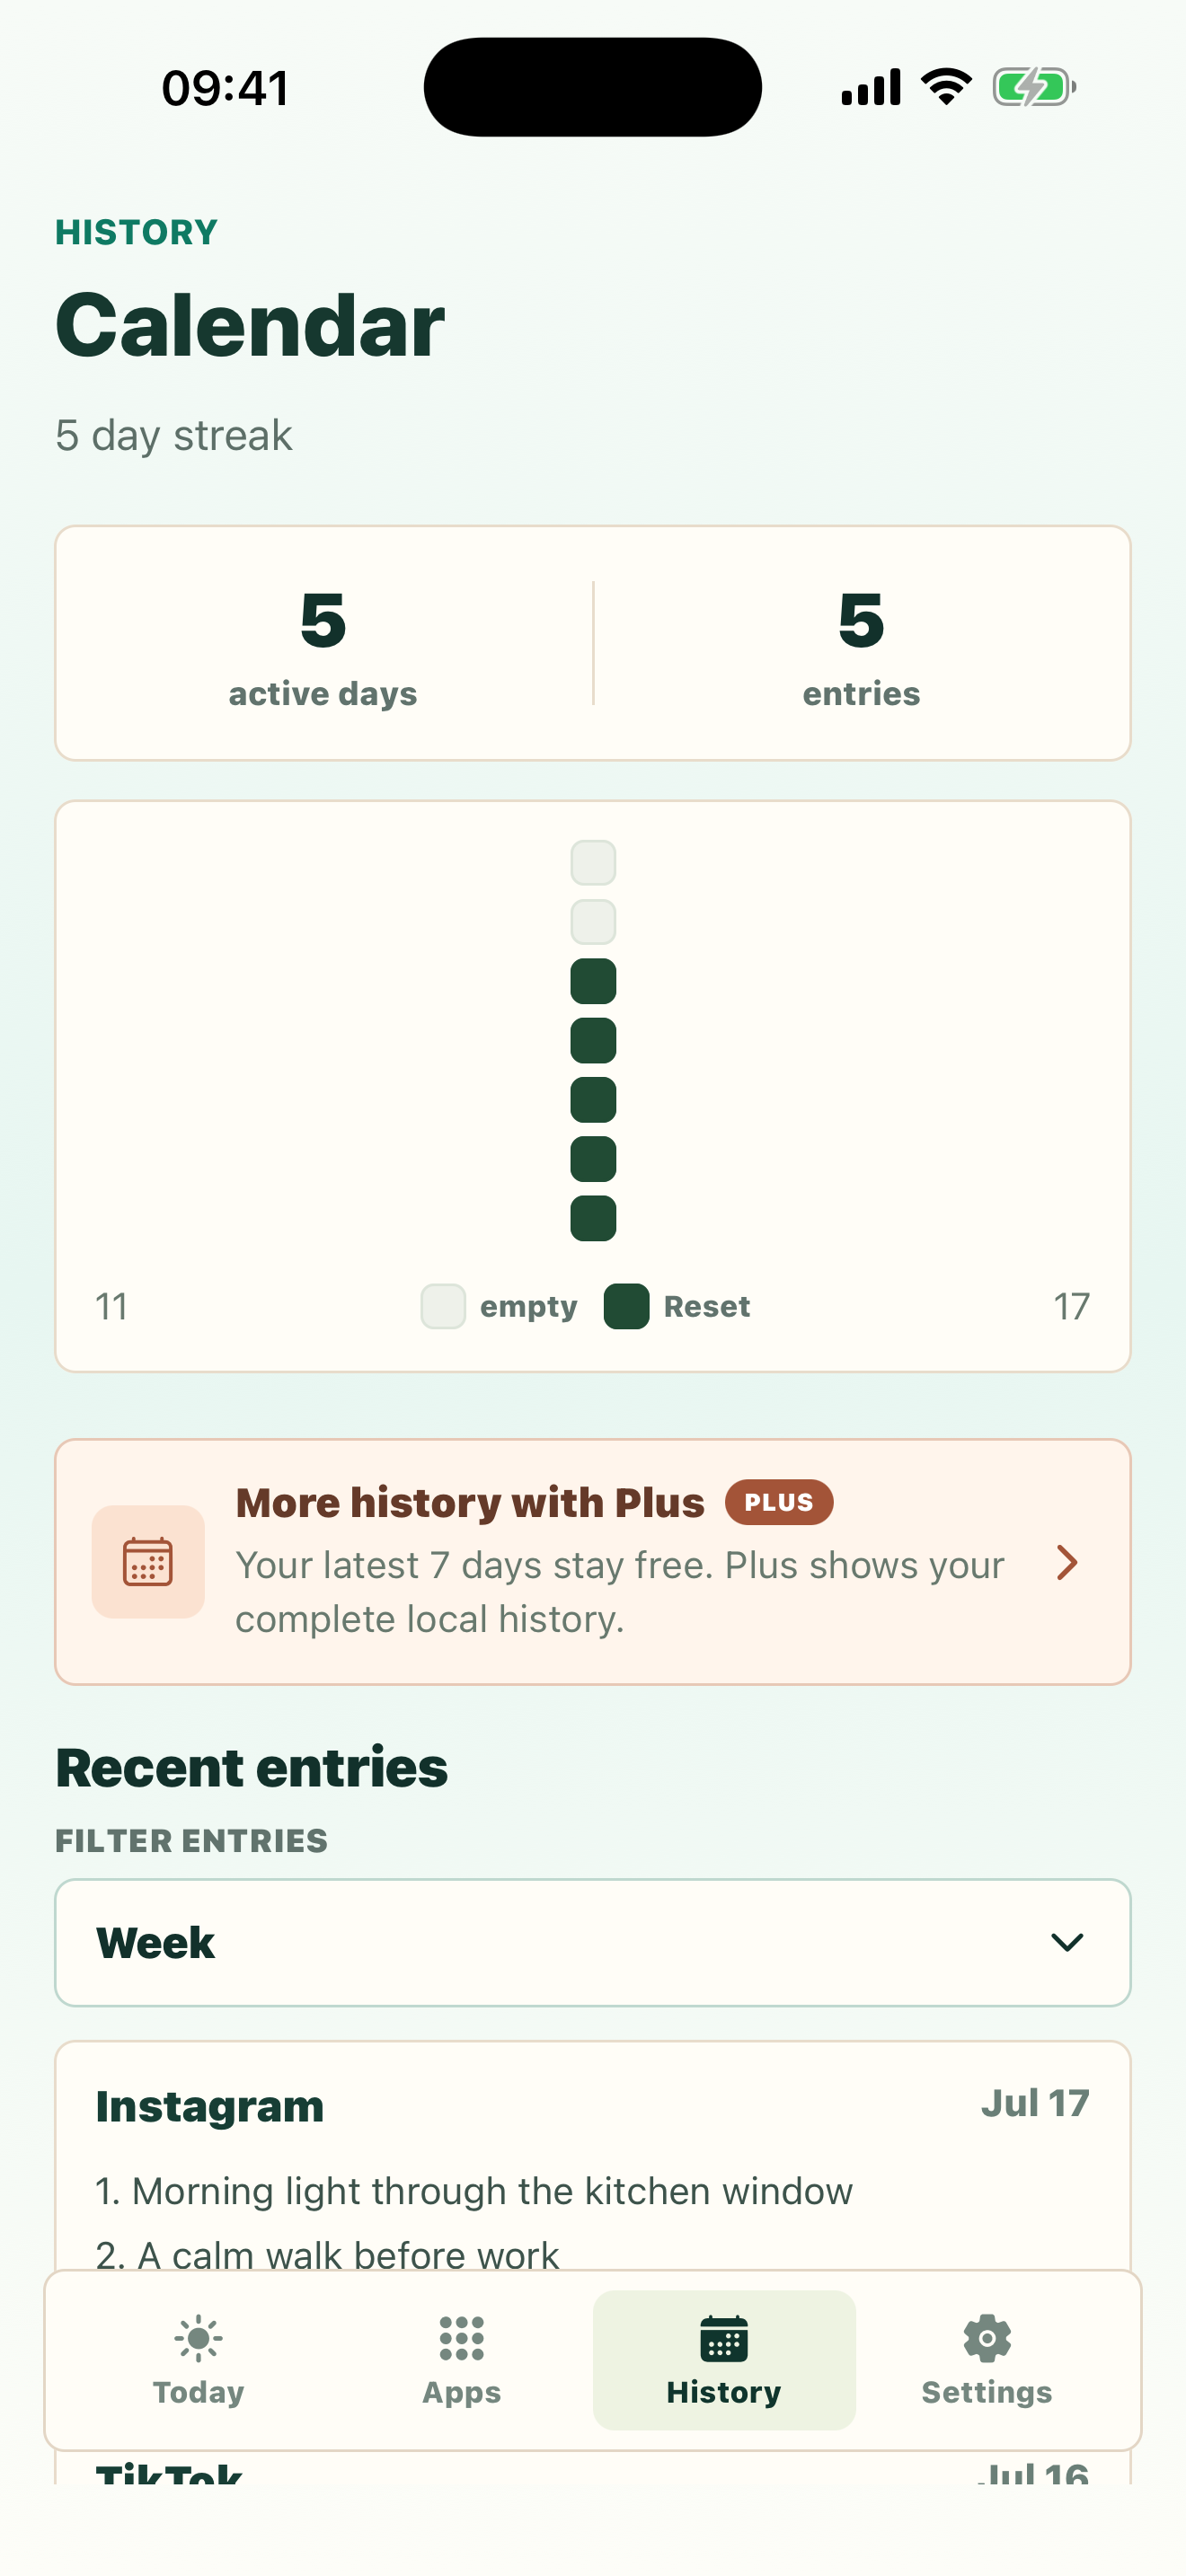Select the bottom dark green day square
The image size is (1186, 2576).
(593, 1218)
